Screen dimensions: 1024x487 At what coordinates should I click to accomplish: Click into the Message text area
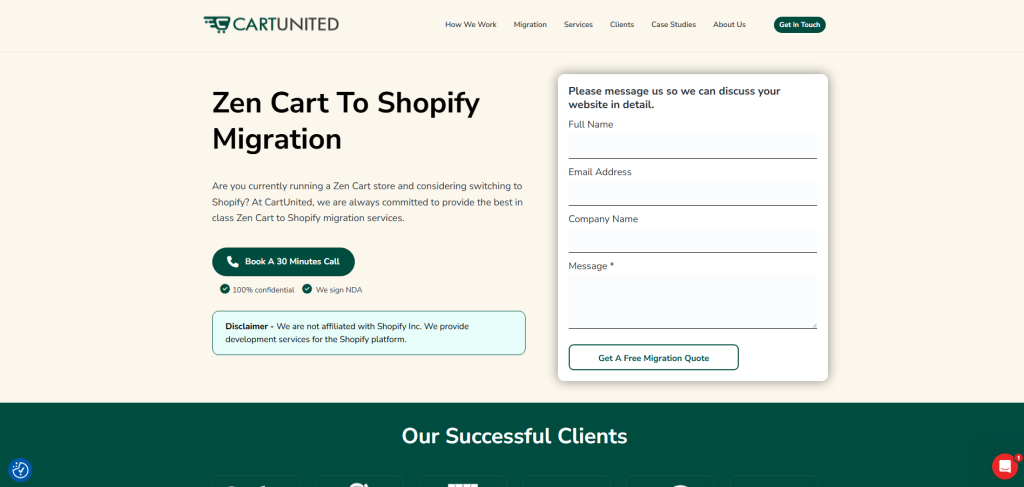693,301
